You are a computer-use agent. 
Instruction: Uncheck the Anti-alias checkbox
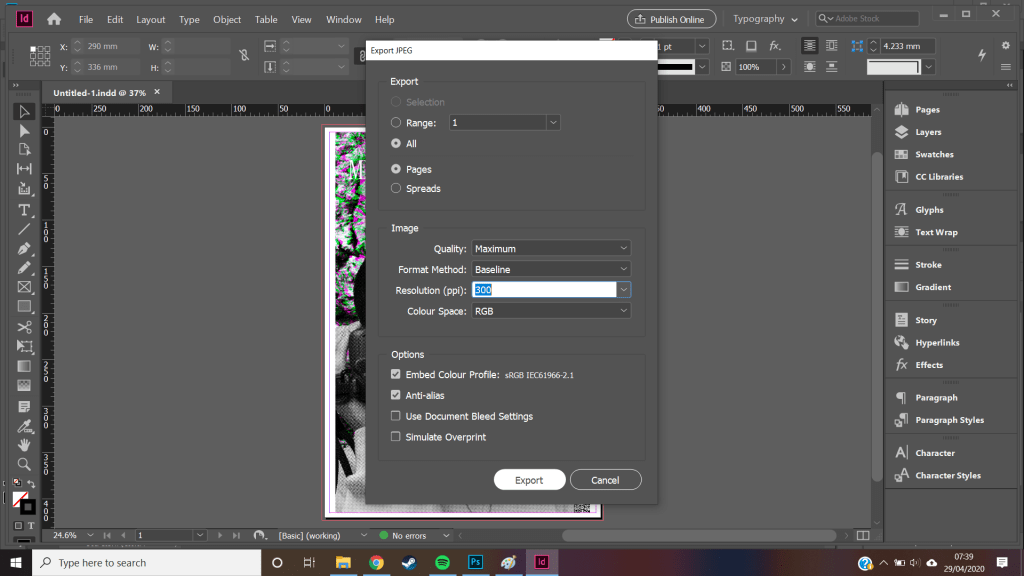coord(397,395)
